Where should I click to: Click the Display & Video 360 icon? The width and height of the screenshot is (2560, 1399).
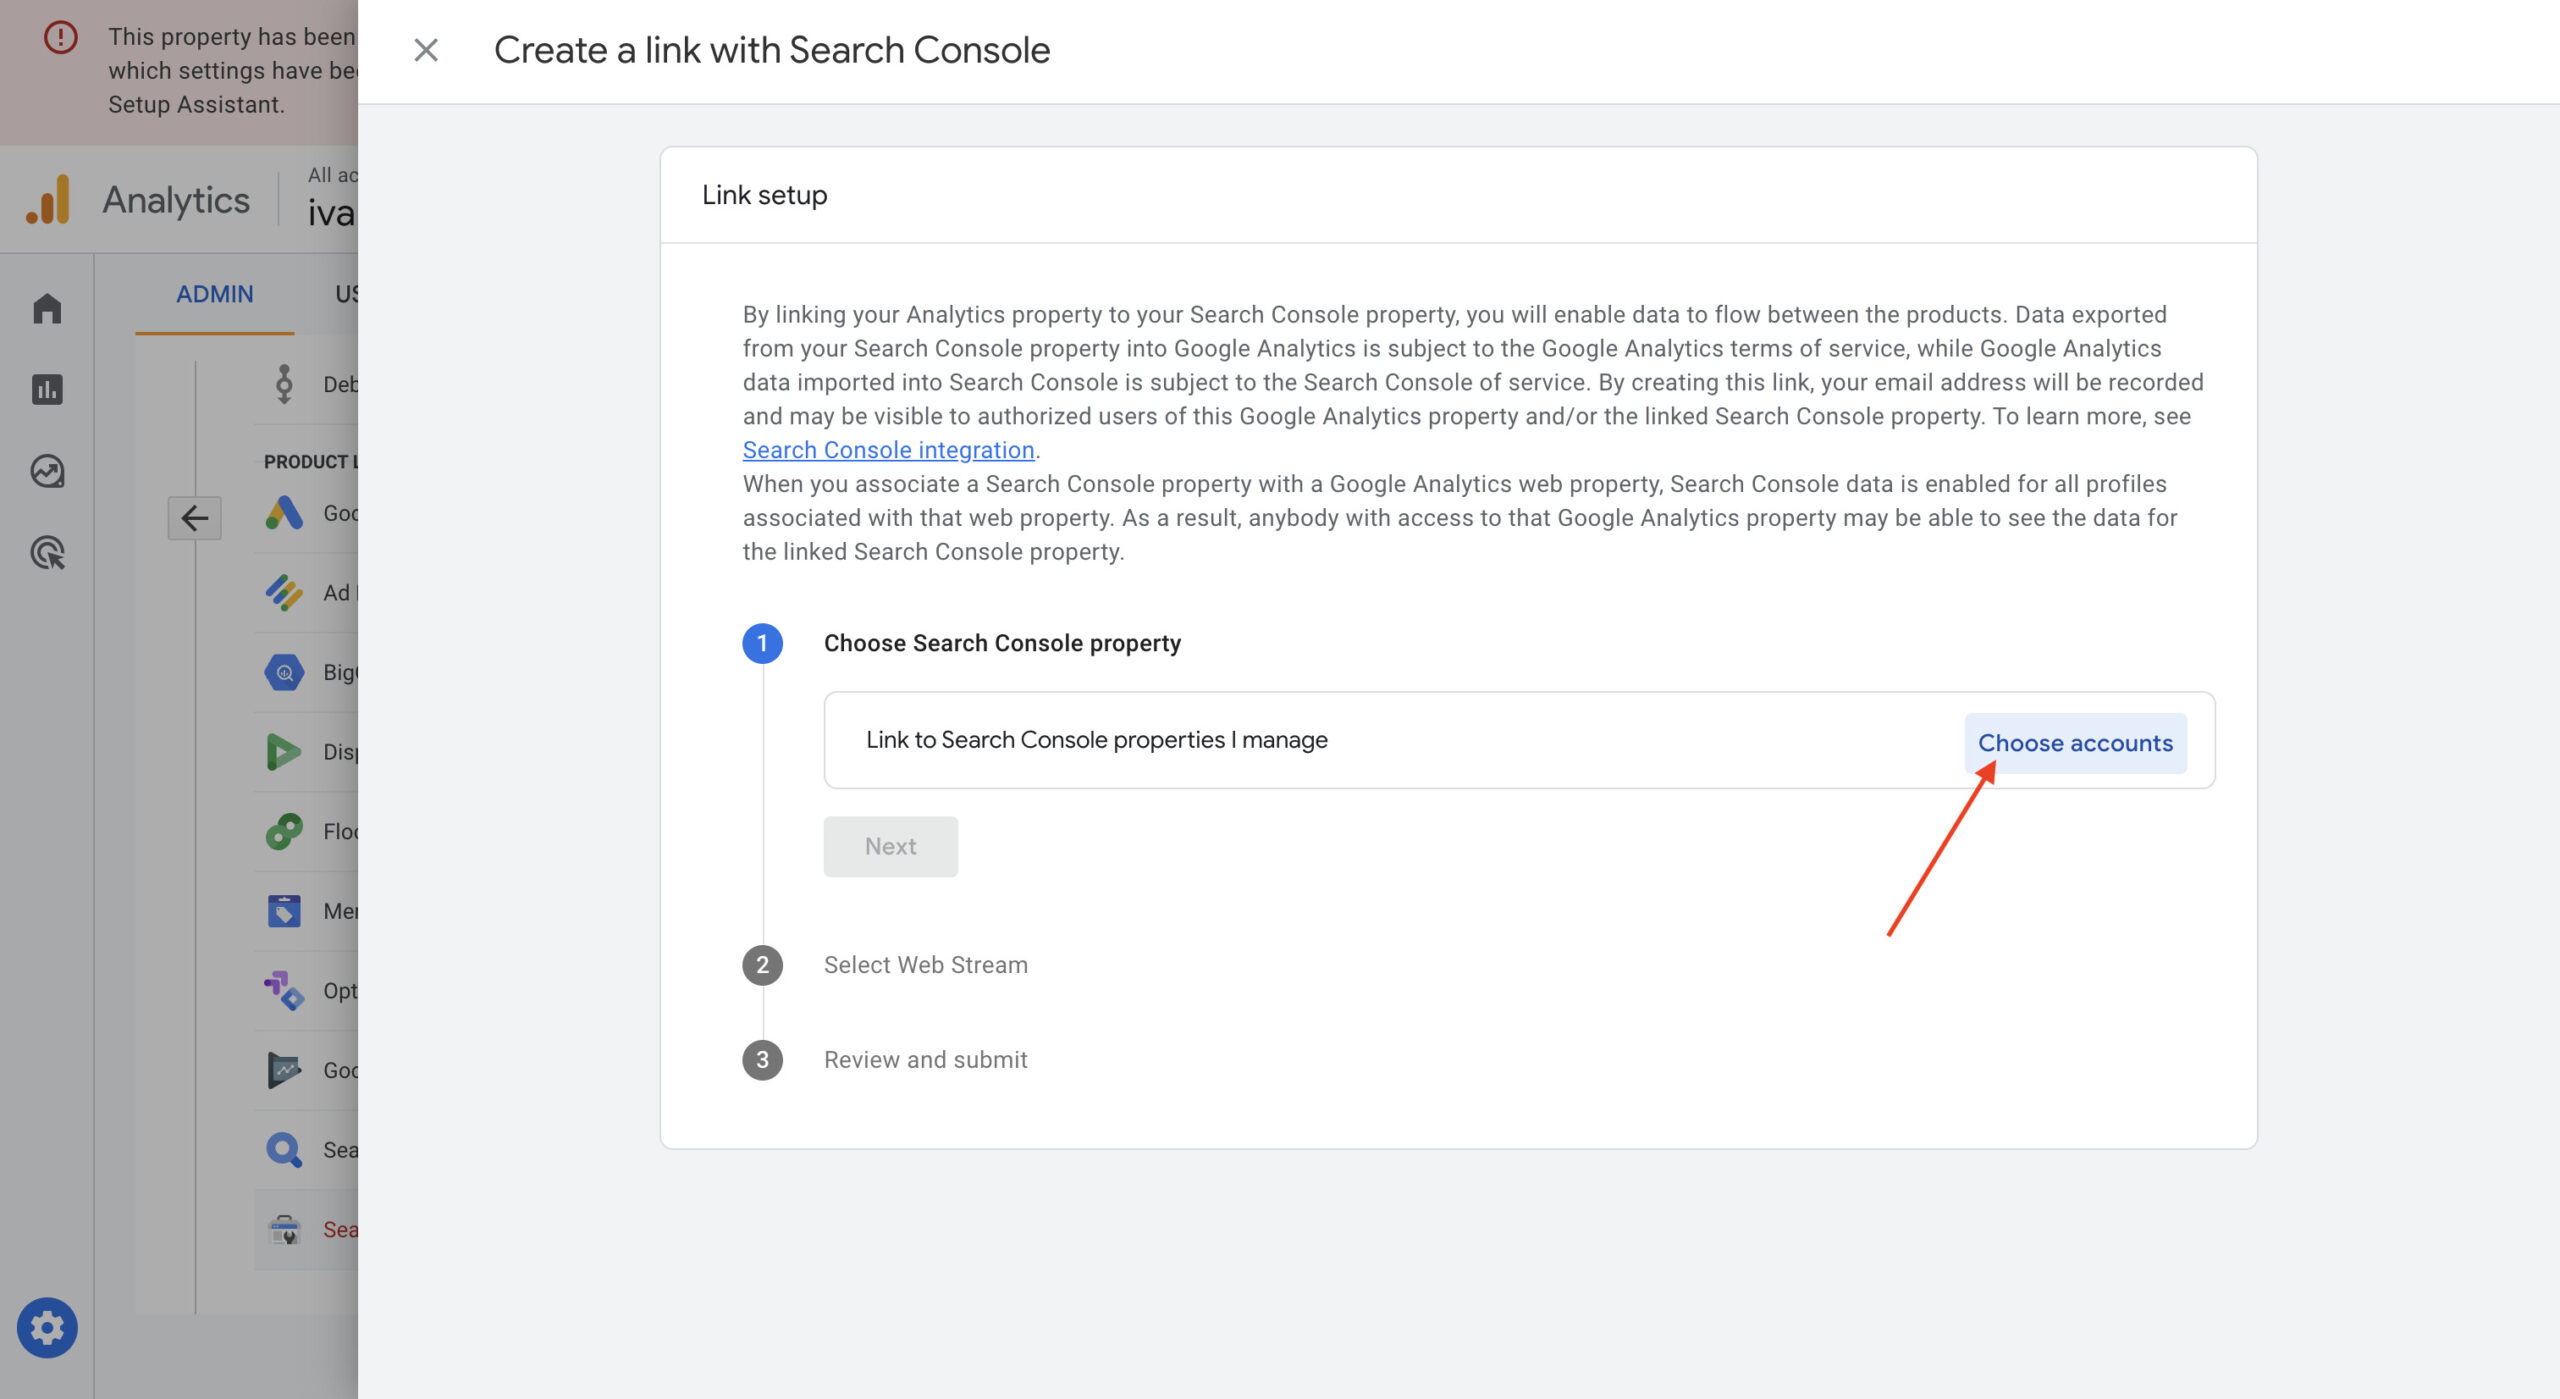[284, 752]
